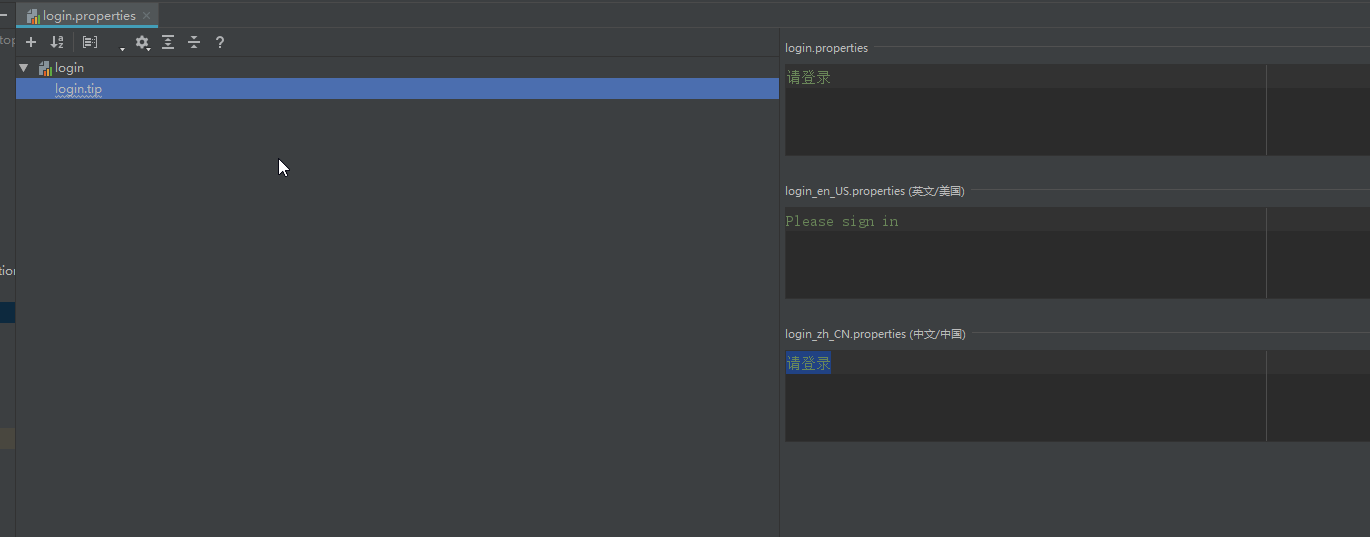Screen dimensions: 1370x537
Task: Collapse the login bundle tree arrow
Action: click(24, 68)
